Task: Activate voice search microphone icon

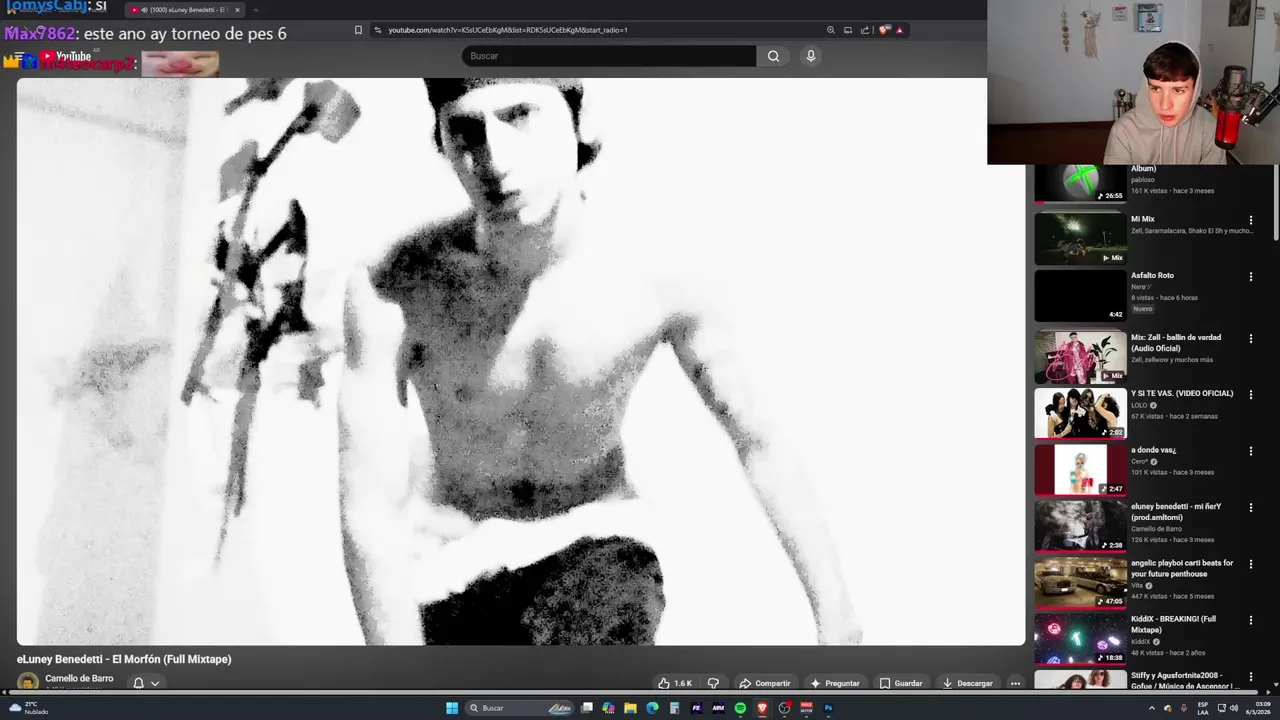Action: pos(811,56)
